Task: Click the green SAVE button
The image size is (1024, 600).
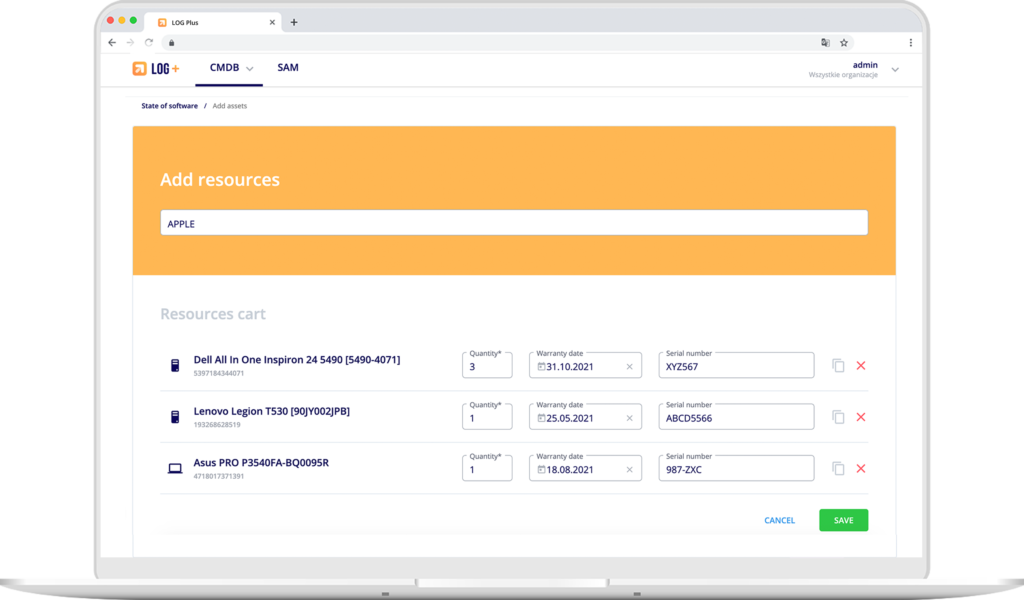Action: [x=844, y=520]
